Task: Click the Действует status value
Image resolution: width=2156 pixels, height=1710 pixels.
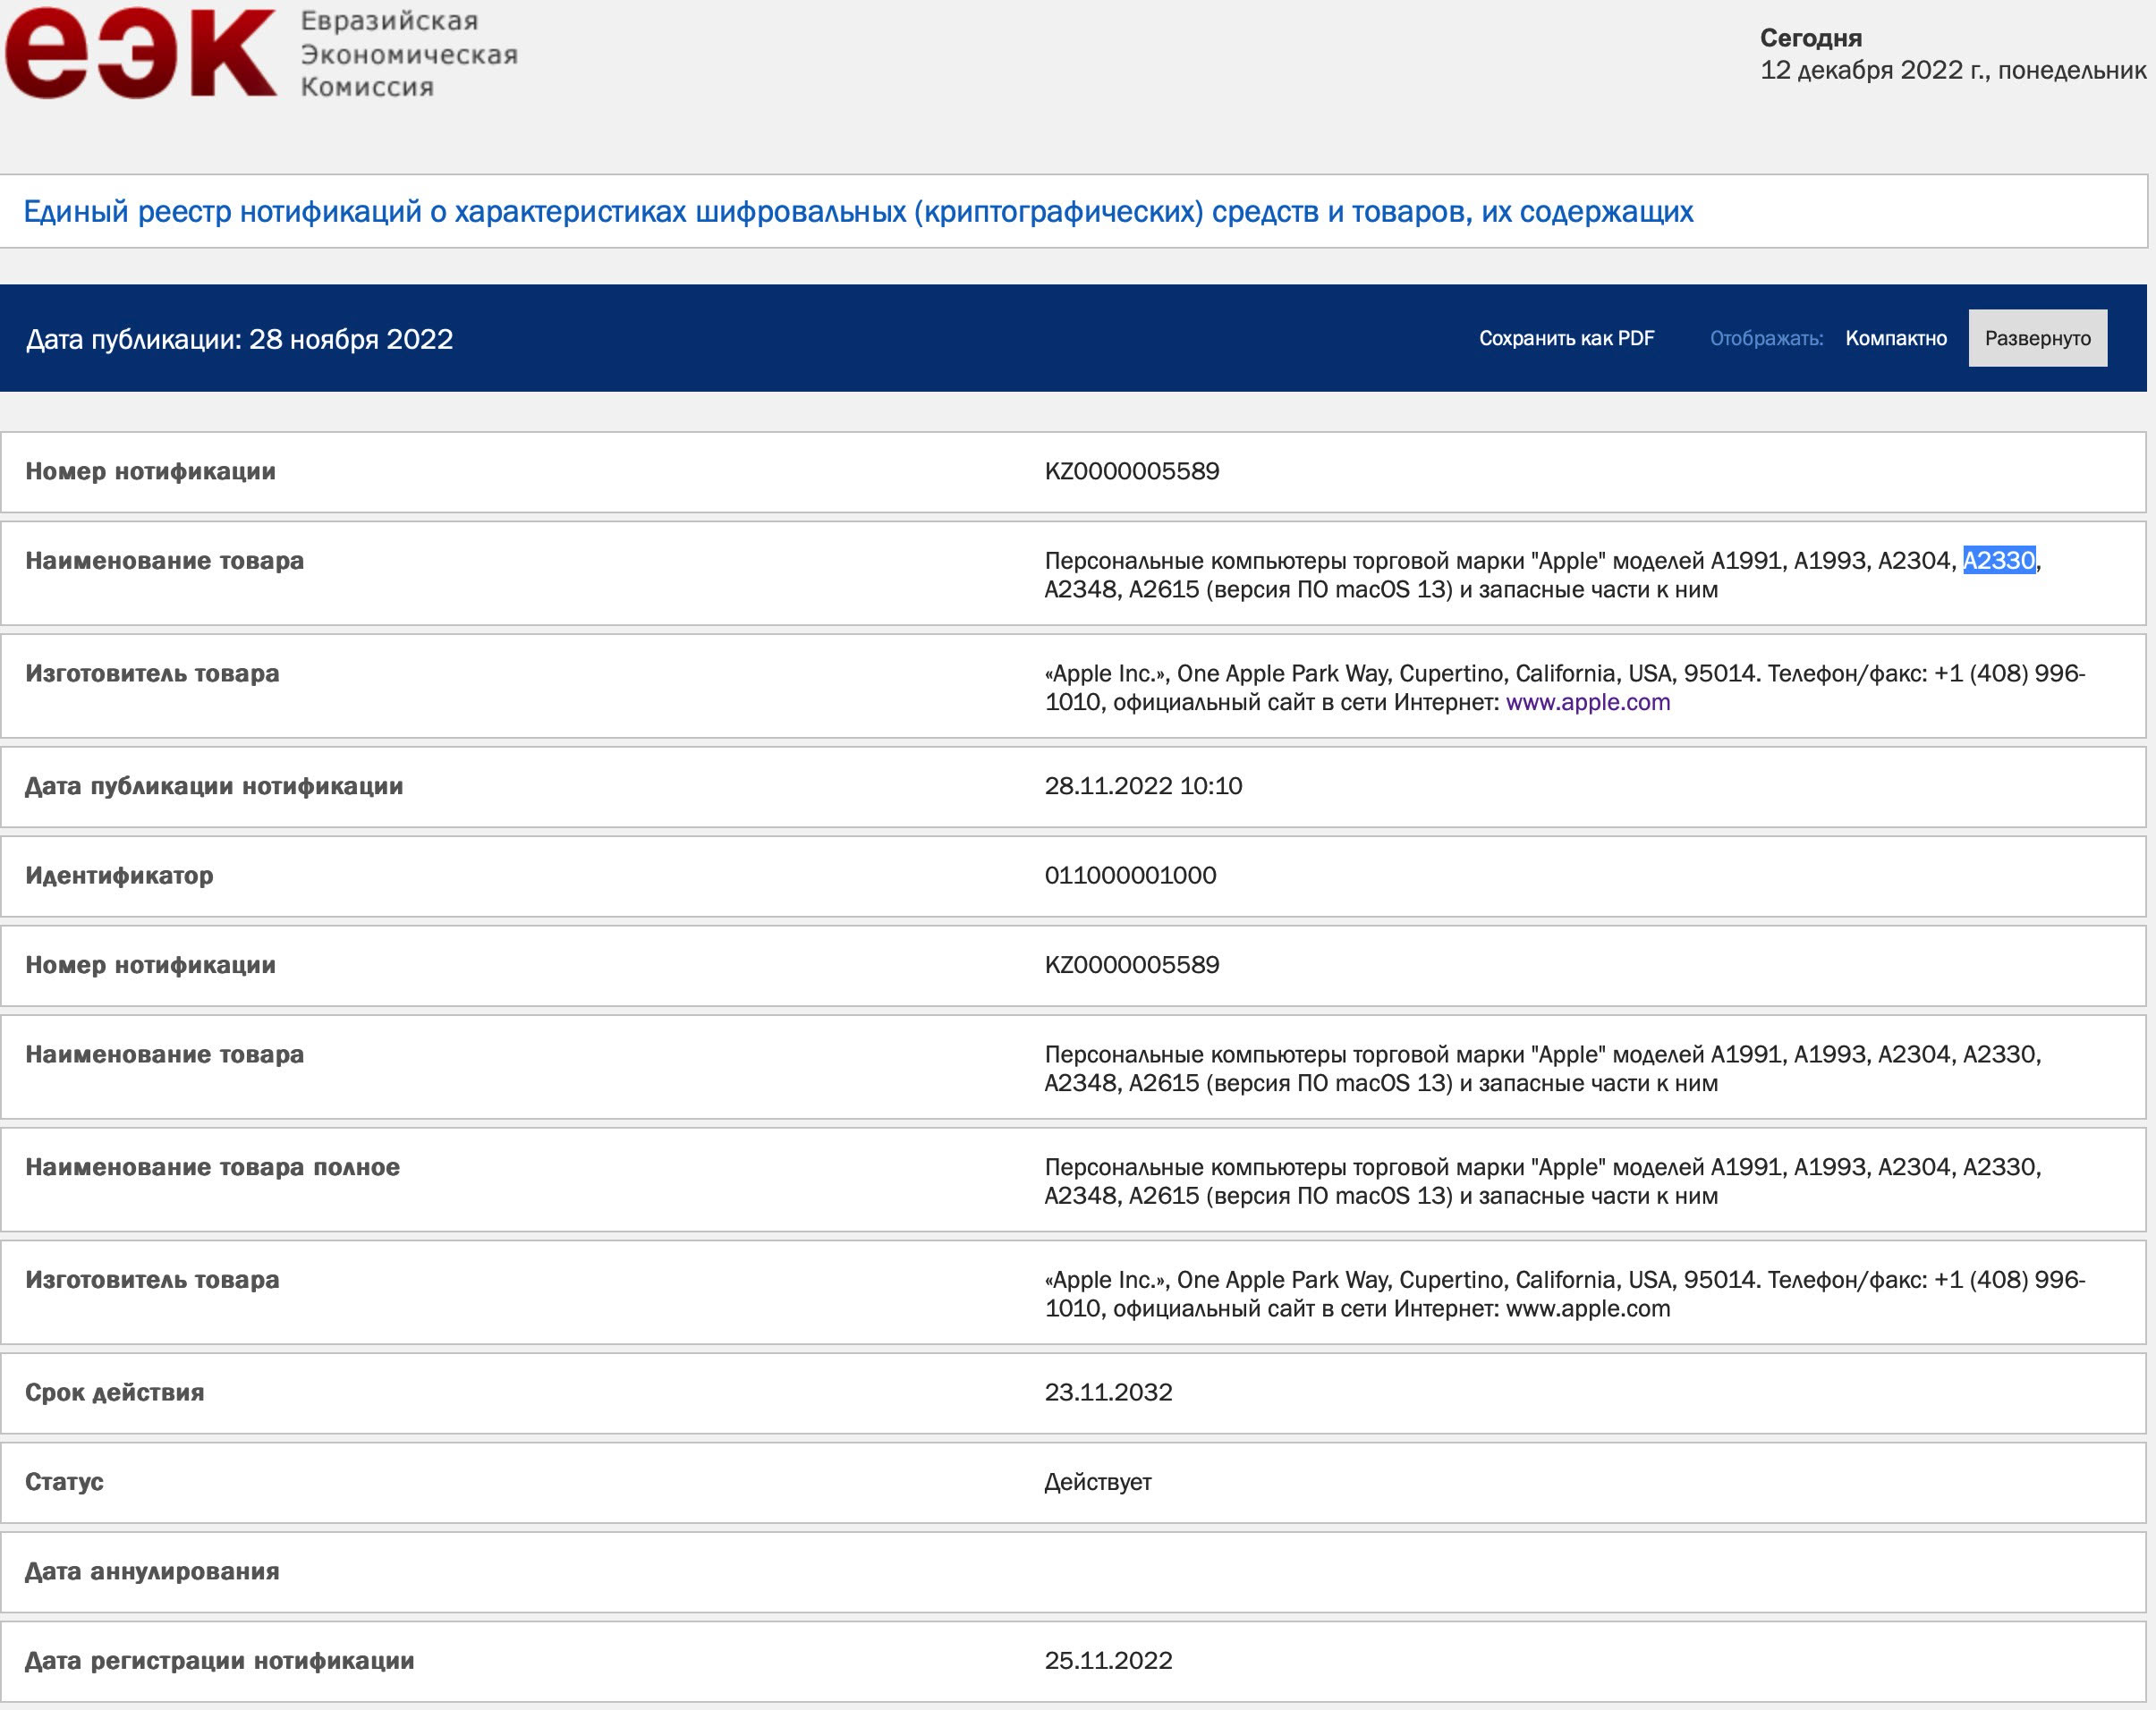Action: pyautogui.click(x=1097, y=1482)
